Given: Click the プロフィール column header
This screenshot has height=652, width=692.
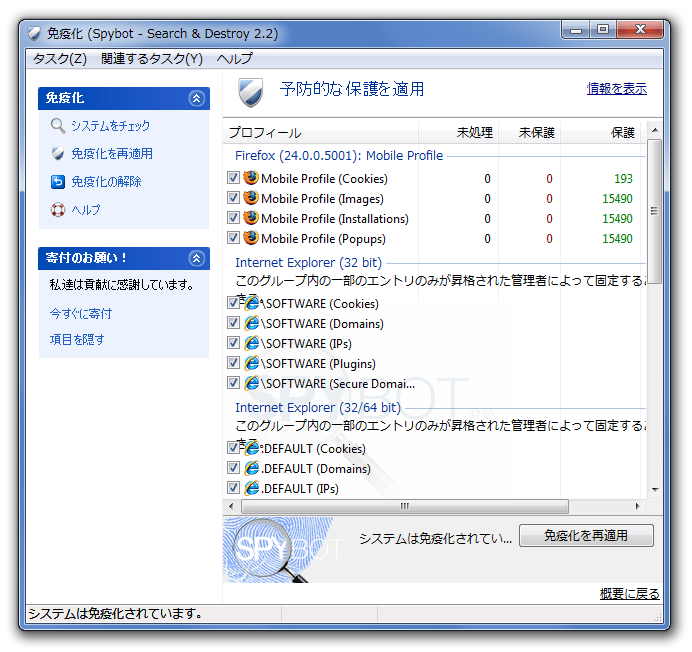Looking at the screenshot, I should tap(321, 132).
